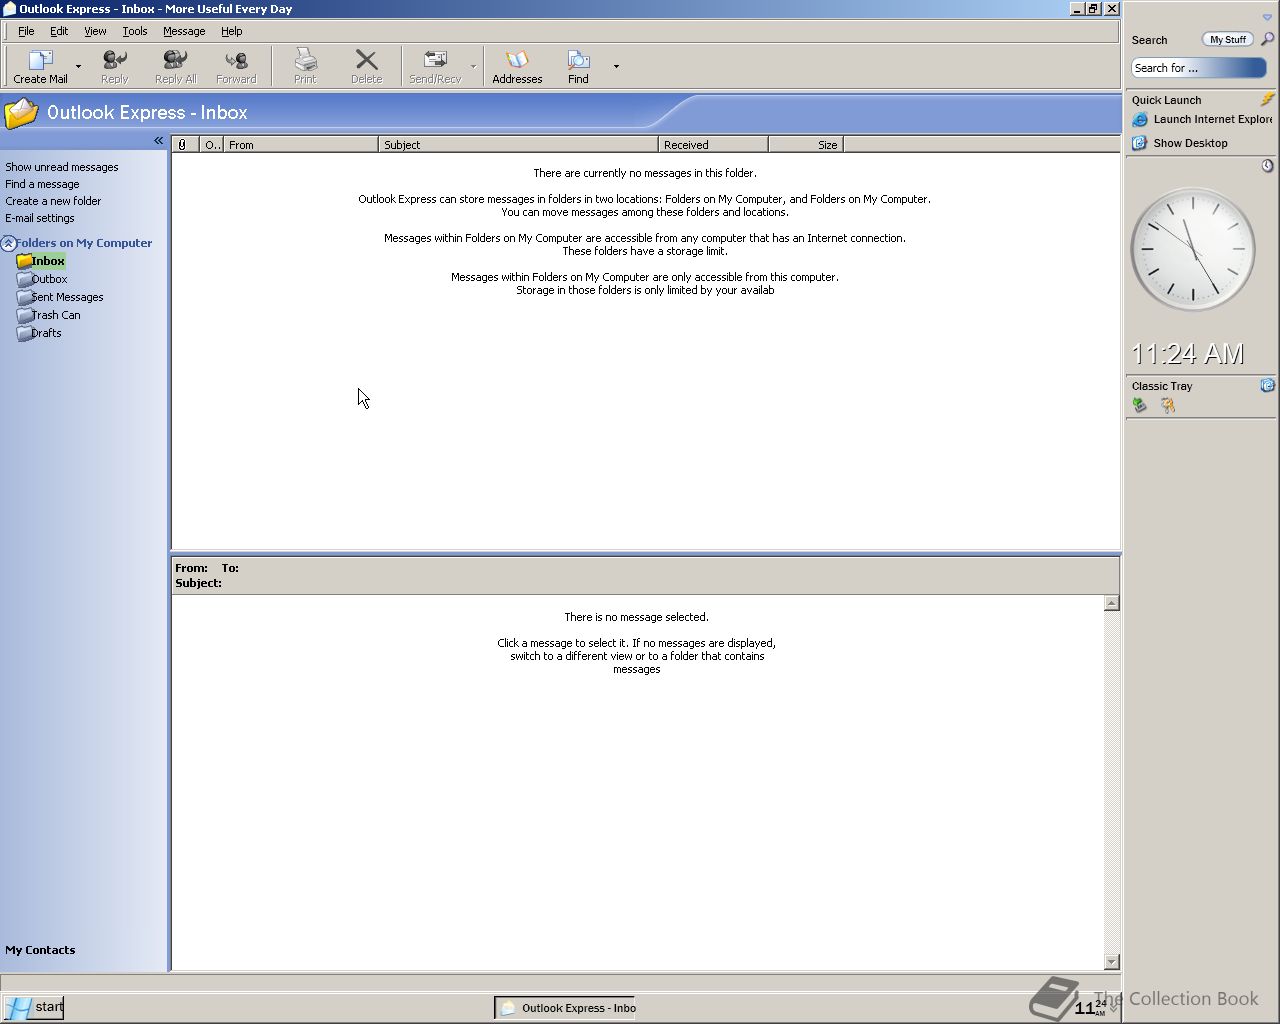Open the Tools menu
1280x1024 pixels.
tap(134, 31)
